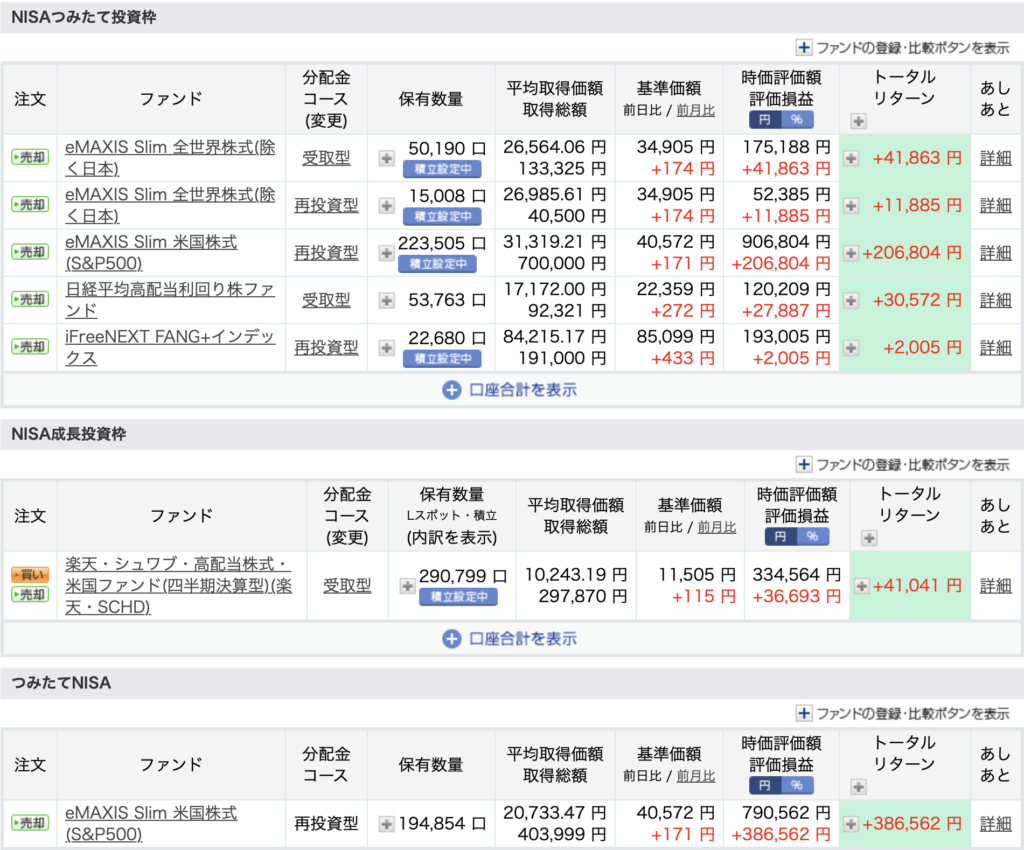Open the 日経平均高配当利回り株ファンド fund link
The image size is (1024, 850).
point(170,300)
